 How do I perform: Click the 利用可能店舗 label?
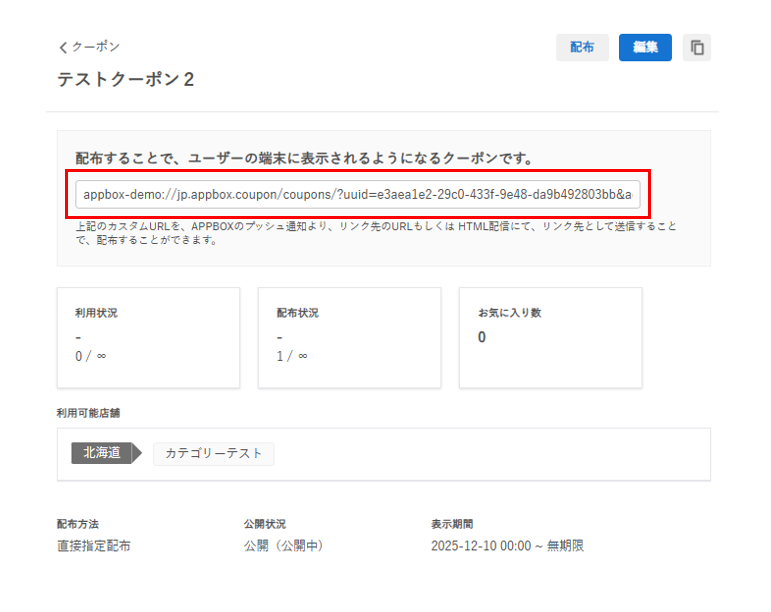tap(89, 413)
